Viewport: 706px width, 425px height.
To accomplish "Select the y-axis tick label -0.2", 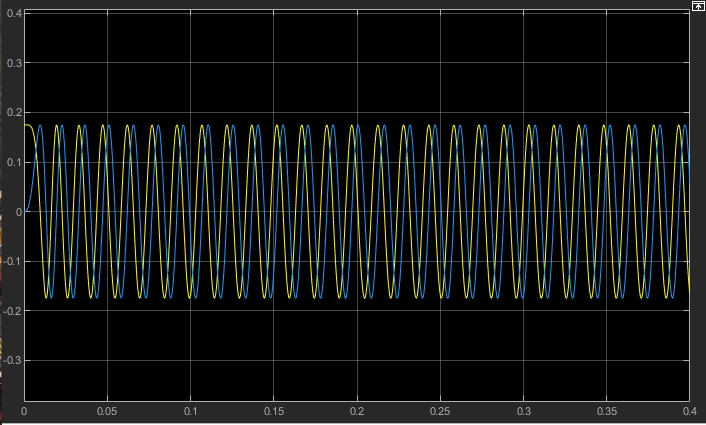I will [x=13, y=311].
